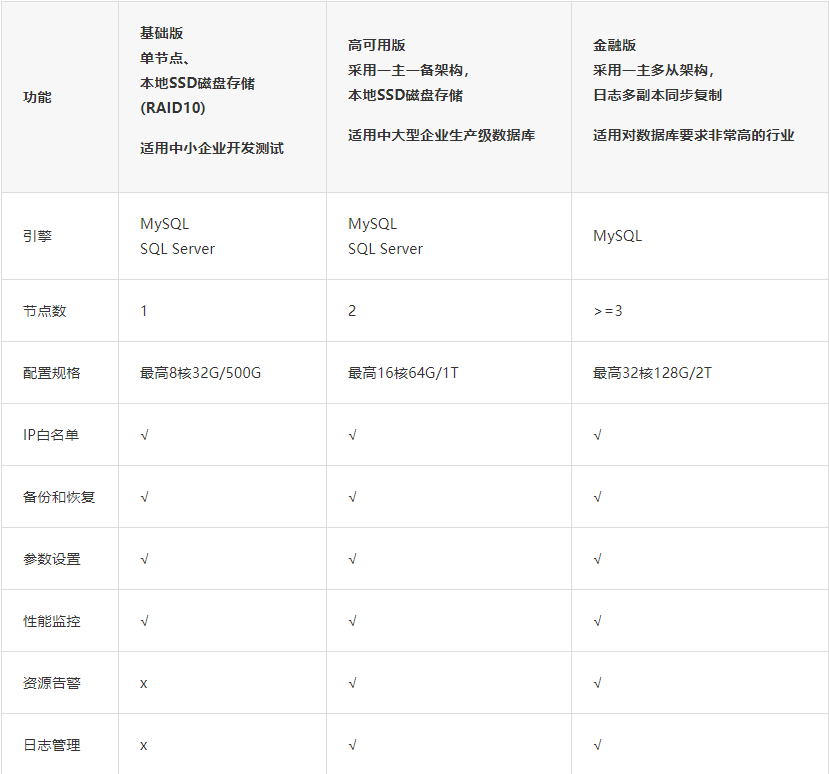The width and height of the screenshot is (829, 774).
Task: Click 适用中小企业开发测试 text in 基础版 header
Action: pos(211,148)
